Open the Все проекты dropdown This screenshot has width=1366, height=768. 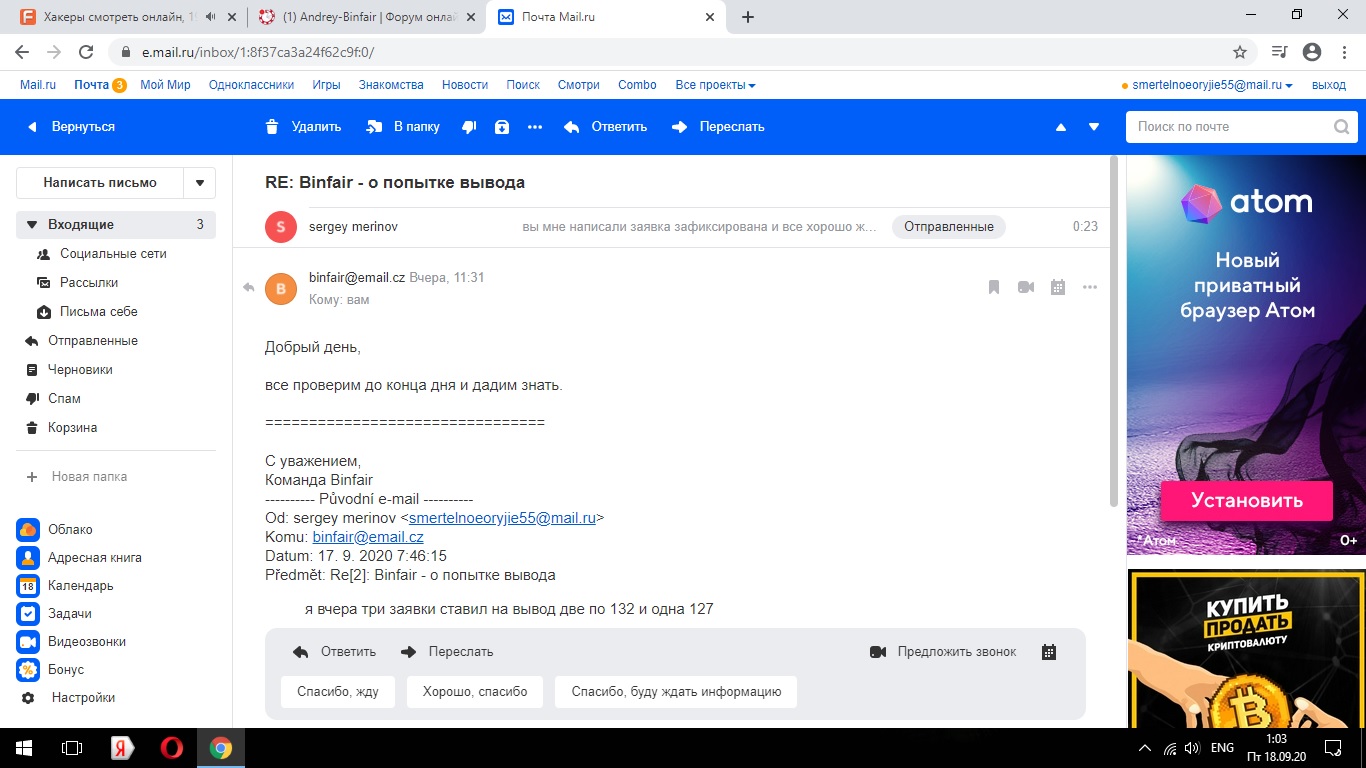715,85
